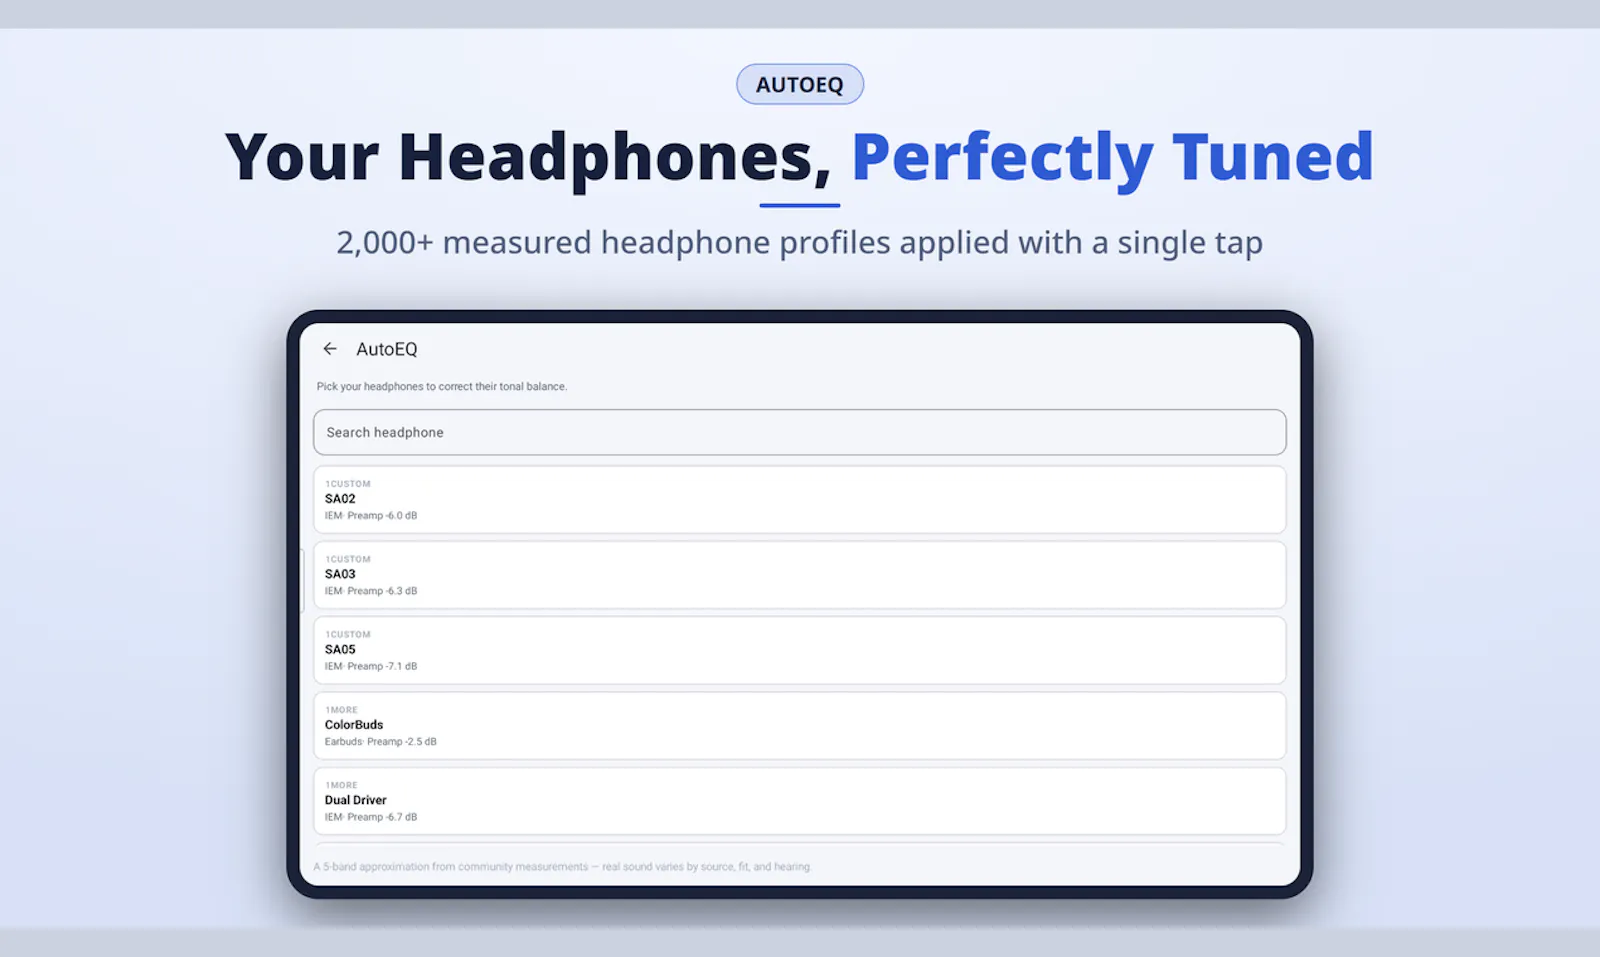The width and height of the screenshot is (1600, 957).
Task: Select the SA05 headphone profile
Action: click(x=799, y=650)
